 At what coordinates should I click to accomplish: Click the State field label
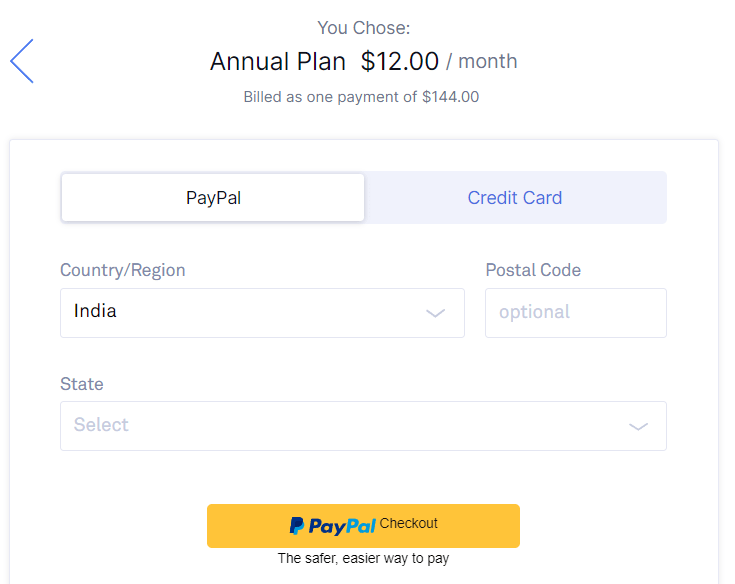point(82,384)
